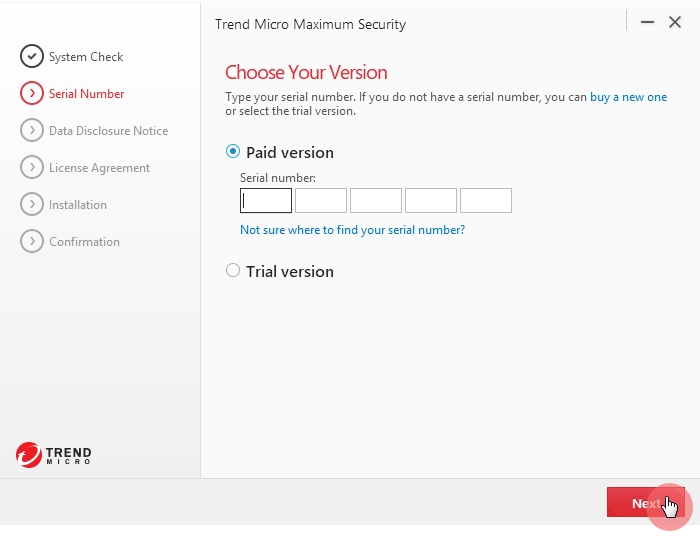Focus the fourth serial number box
This screenshot has height=536, width=700.
pos(431,200)
